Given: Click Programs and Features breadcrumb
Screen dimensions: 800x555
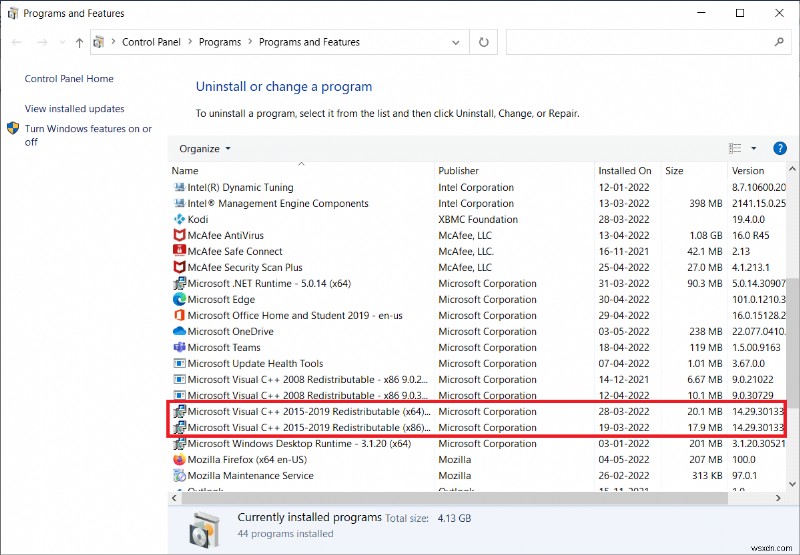Looking at the screenshot, I should (309, 42).
